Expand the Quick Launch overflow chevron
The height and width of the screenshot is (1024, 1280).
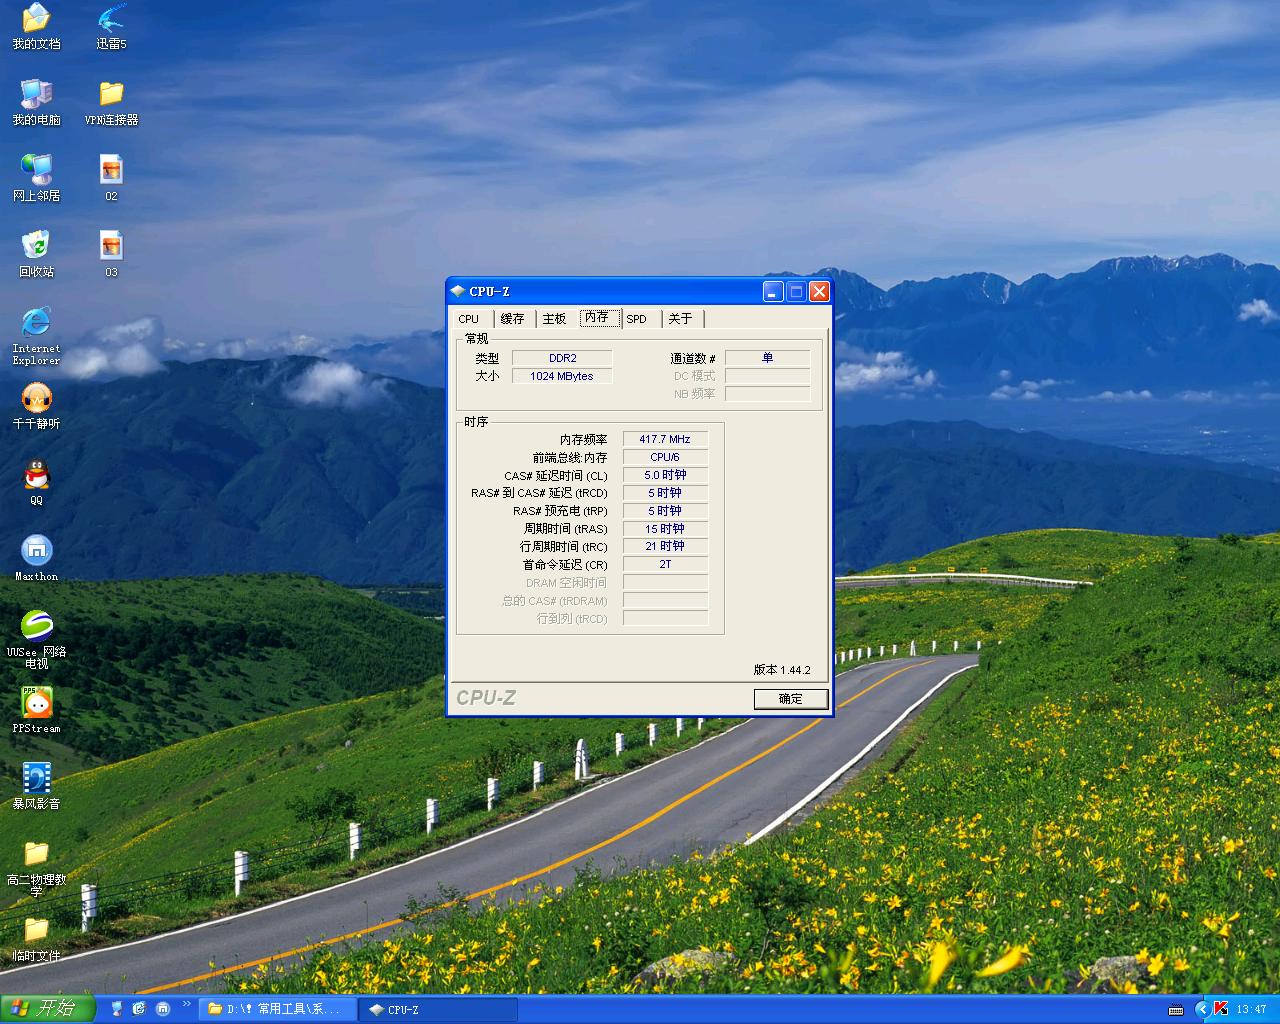tap(186, 1005)
